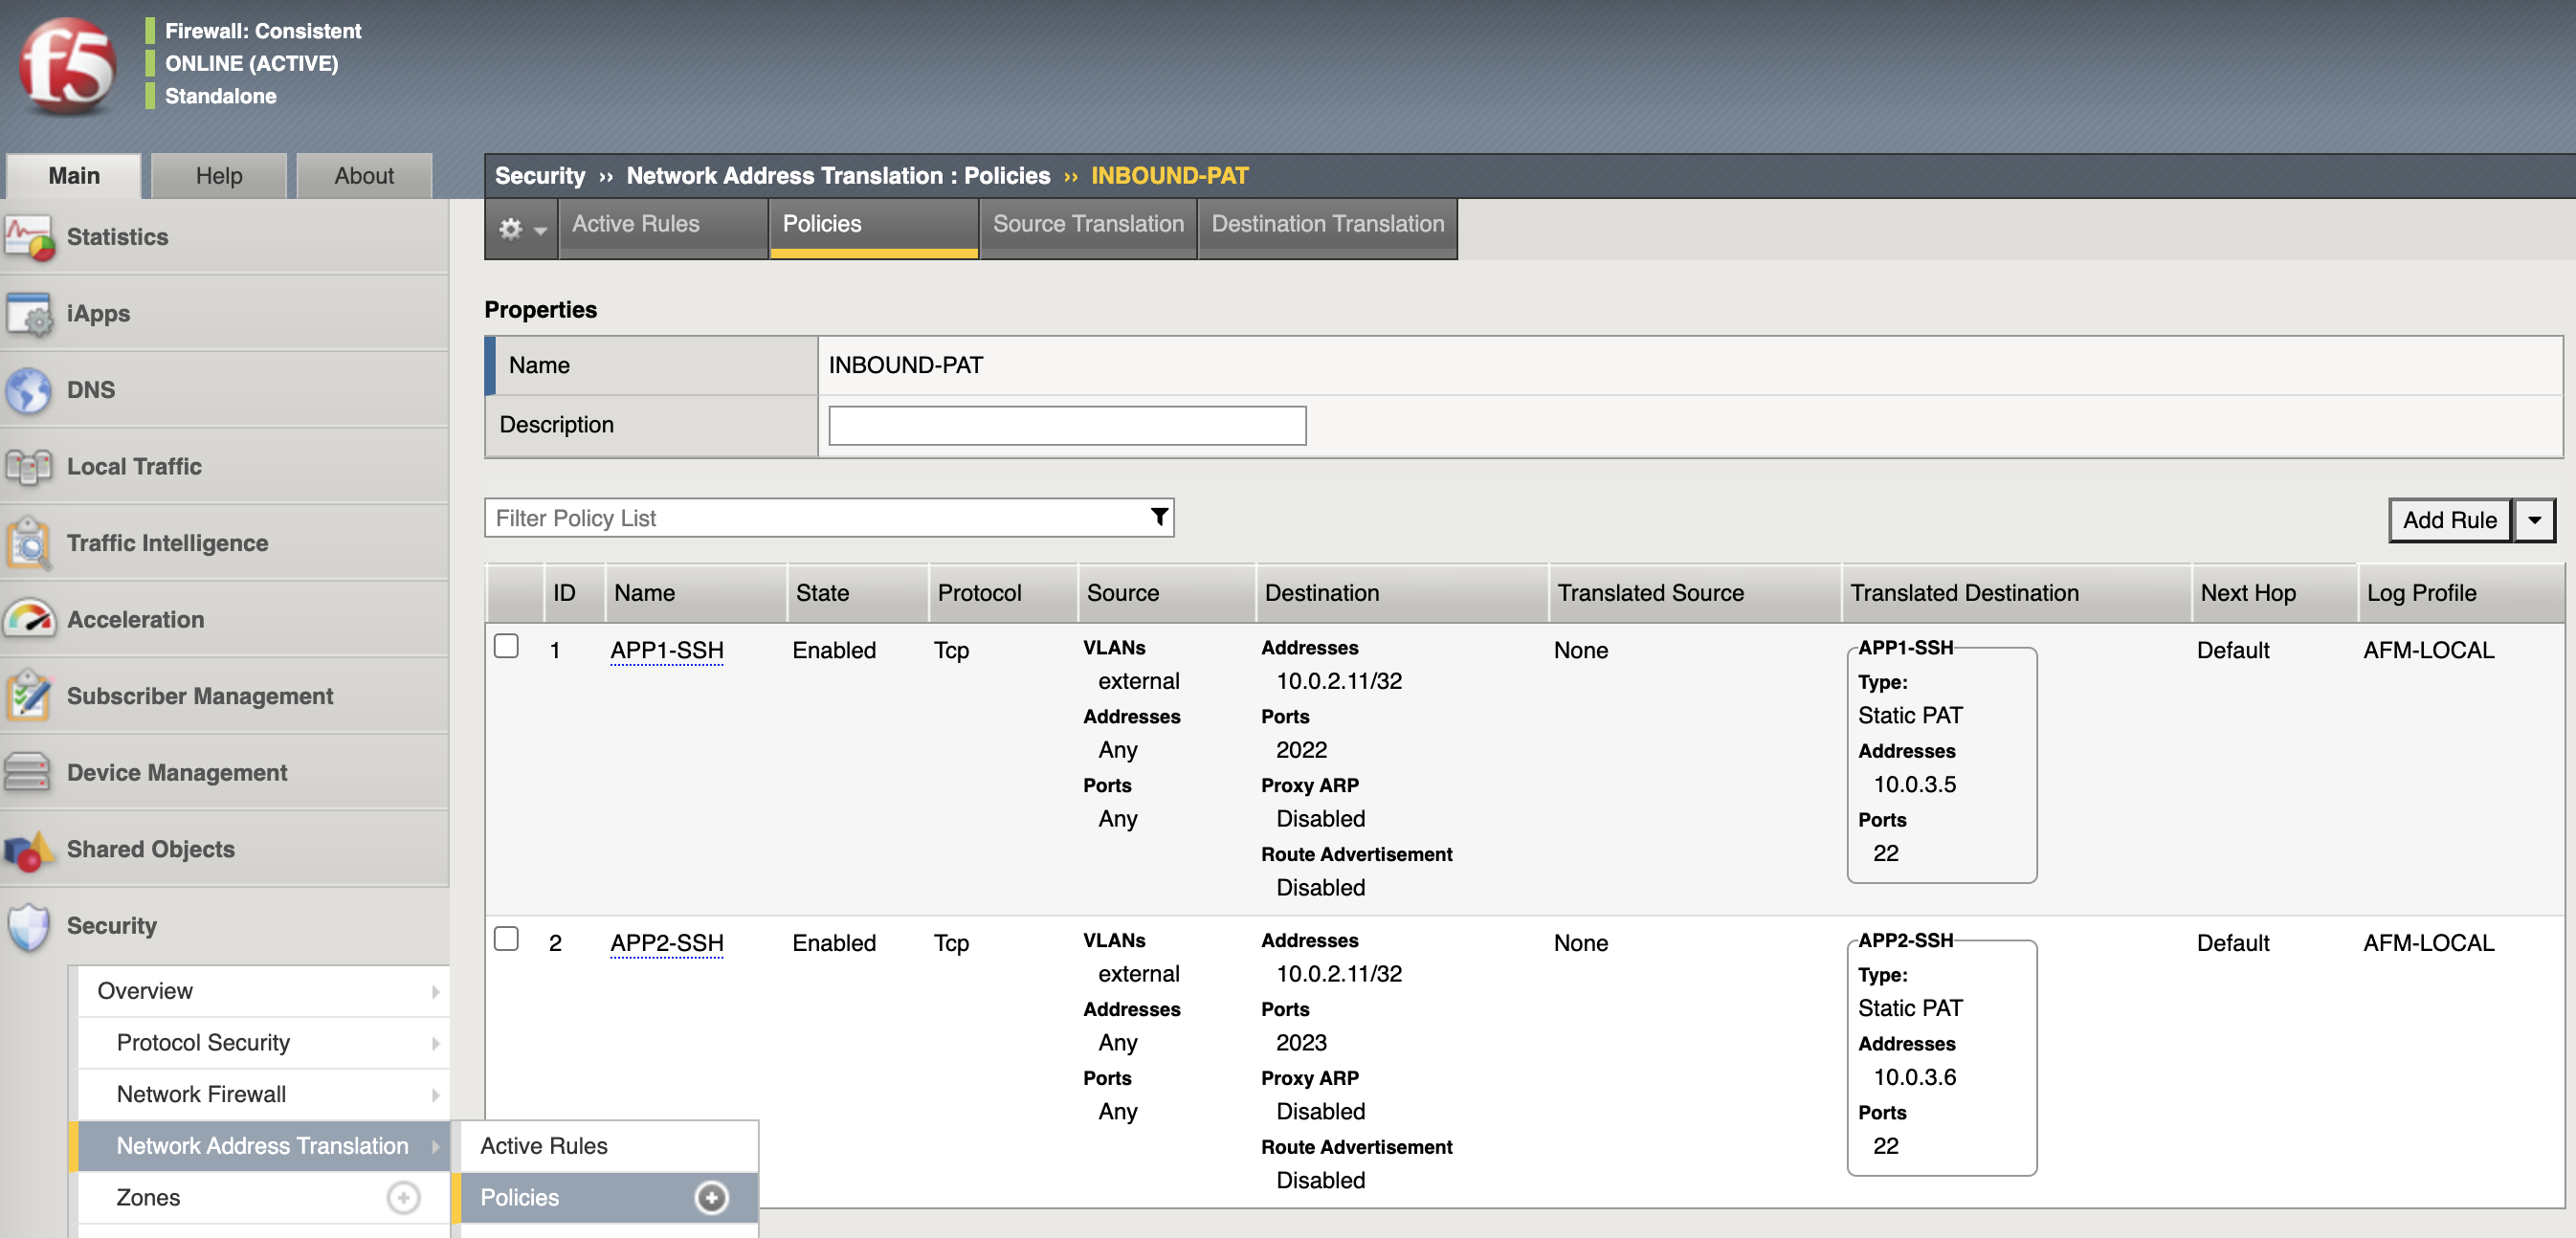Open Subscriber Management in the sidebar
This screenshot has height=1238, width=2576.
224,696
